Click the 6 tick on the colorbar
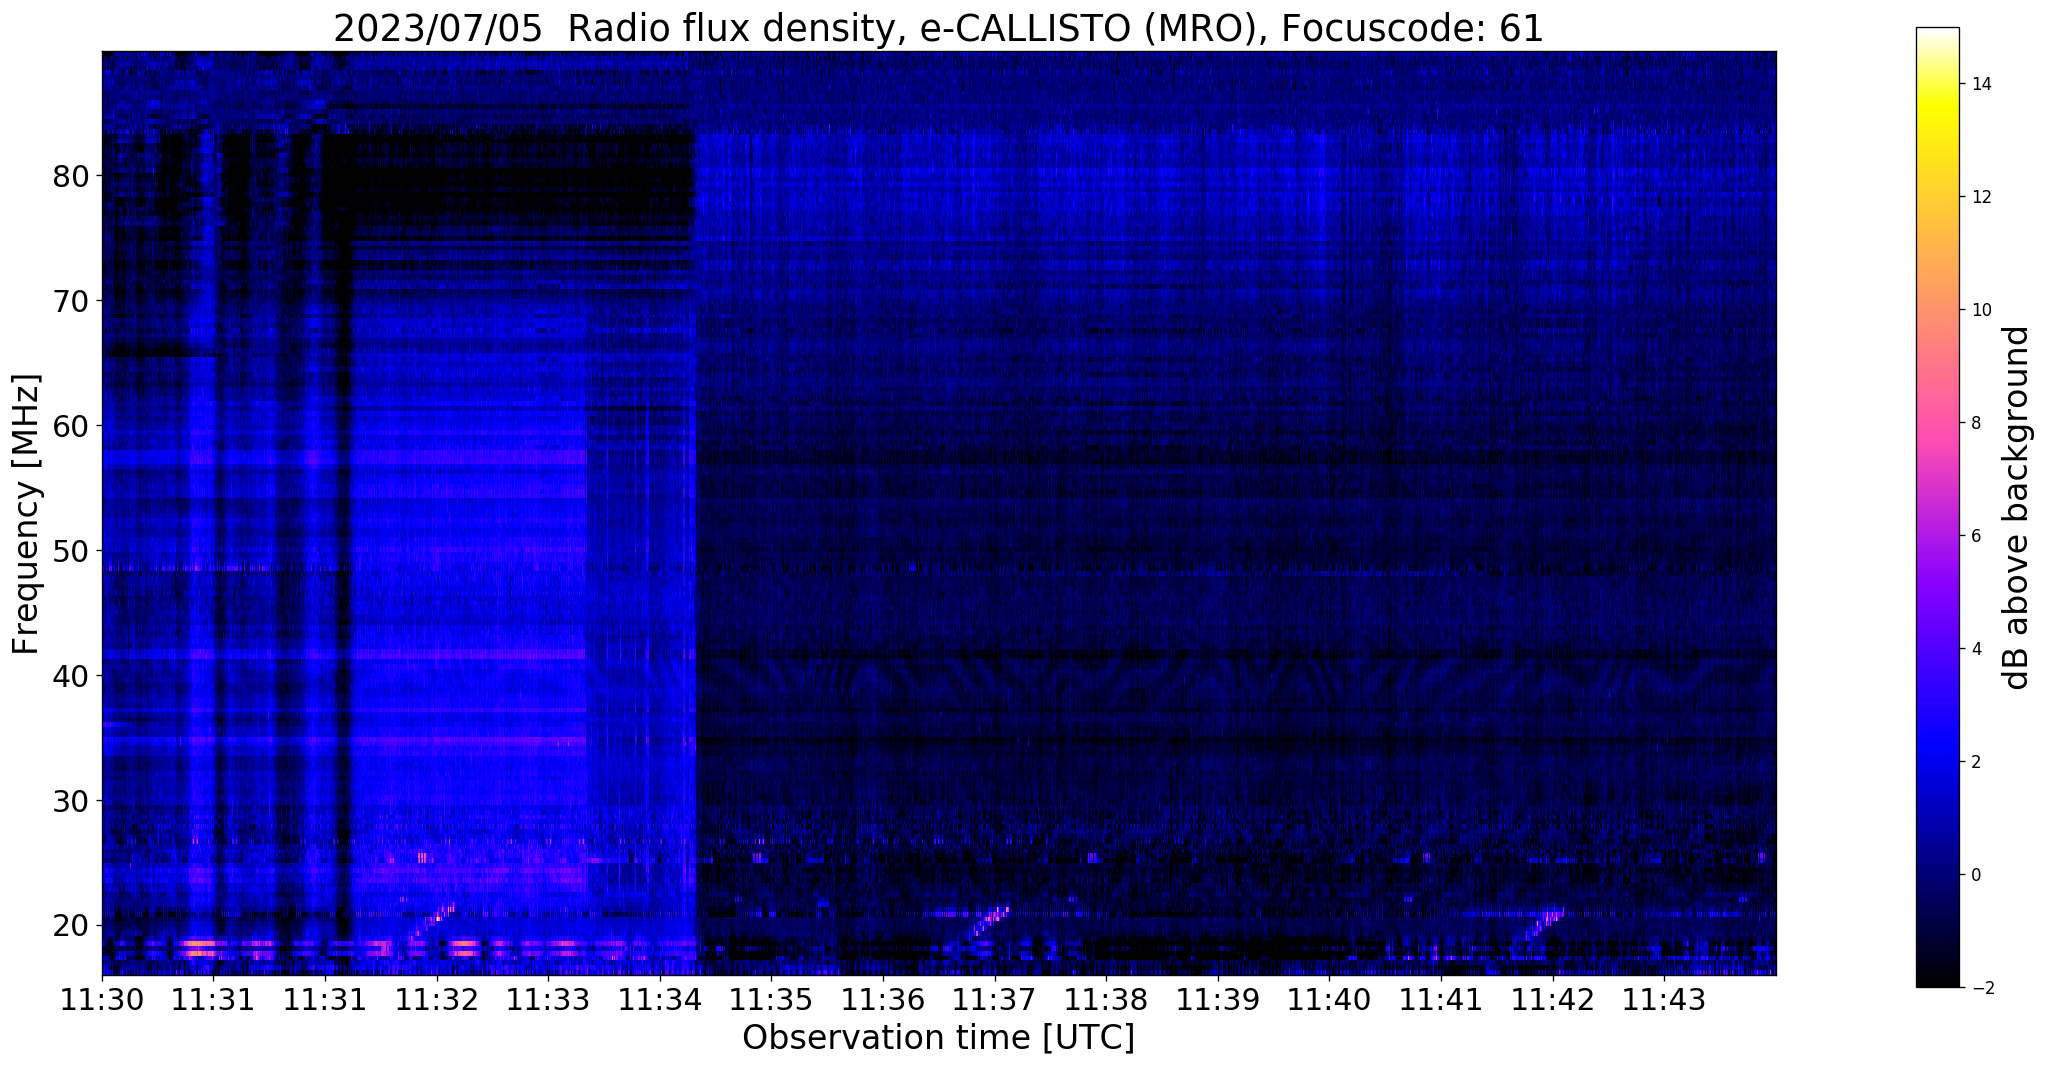This screenshot has height=1067, width=2047. pos(1976,536)
